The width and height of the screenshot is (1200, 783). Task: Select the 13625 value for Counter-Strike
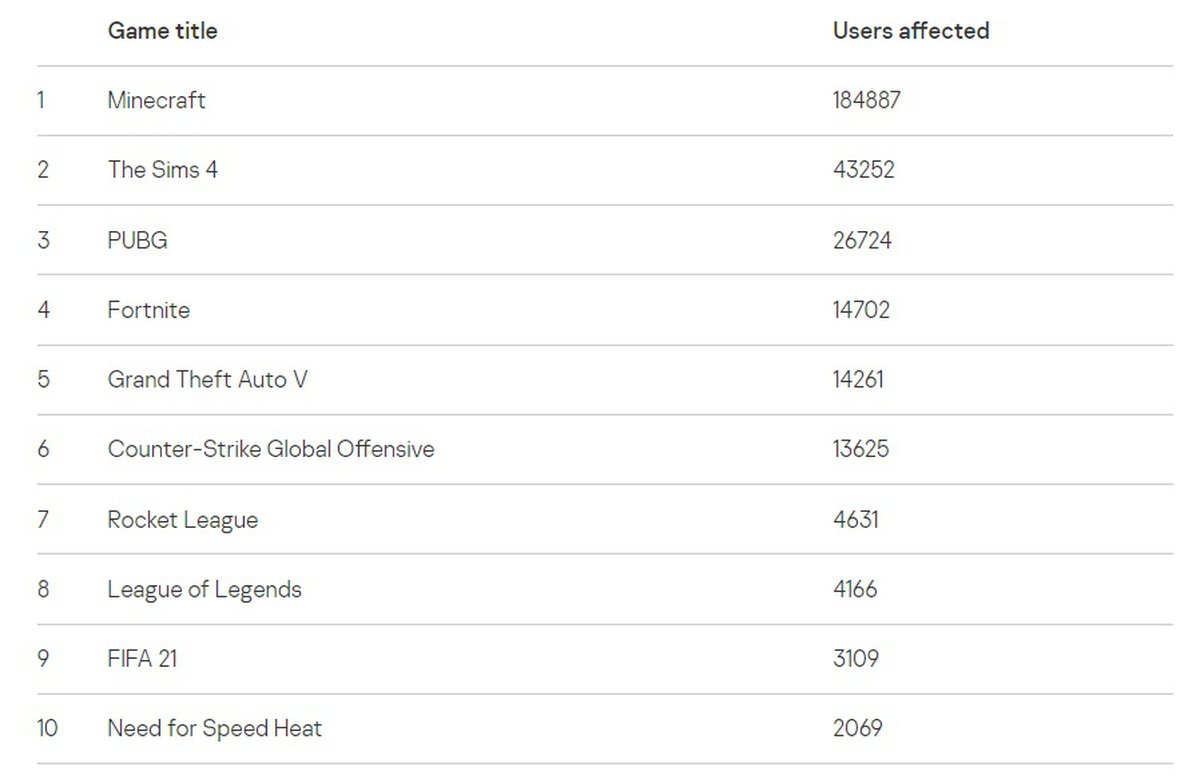860,449
